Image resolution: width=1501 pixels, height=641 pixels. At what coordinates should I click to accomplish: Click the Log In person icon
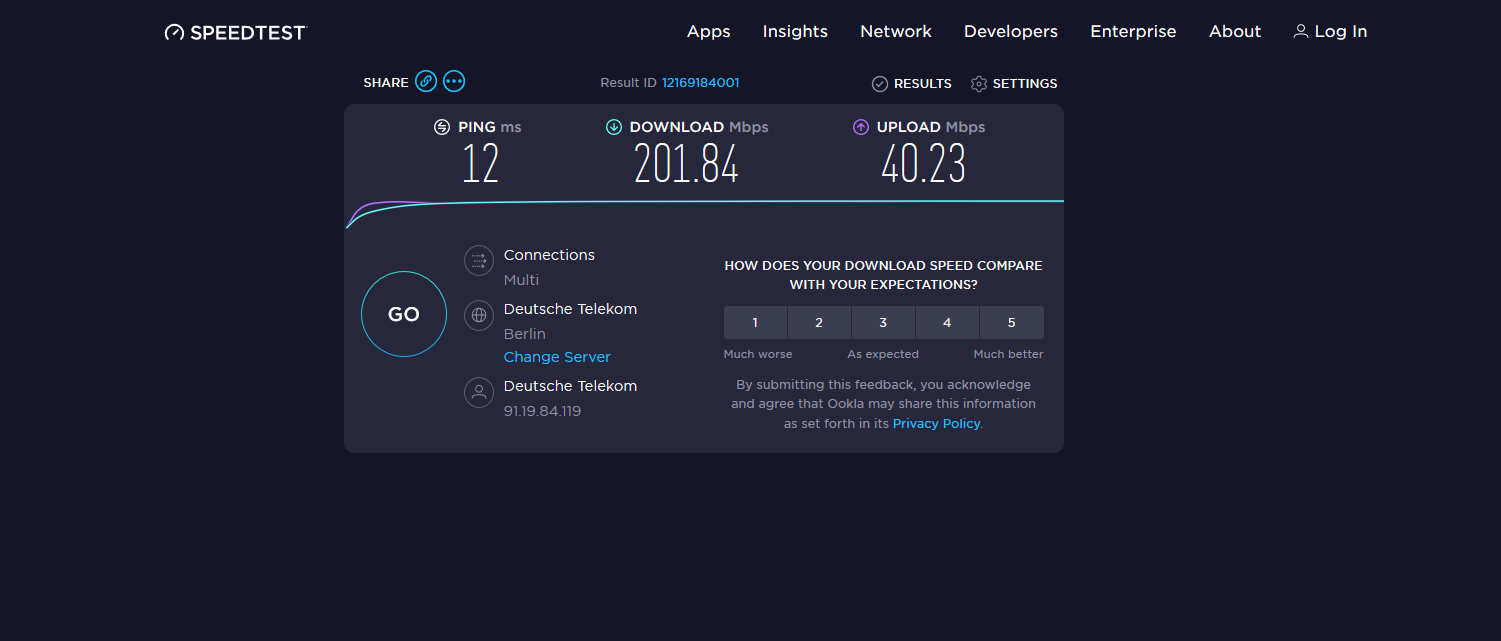coord(1301,31)
